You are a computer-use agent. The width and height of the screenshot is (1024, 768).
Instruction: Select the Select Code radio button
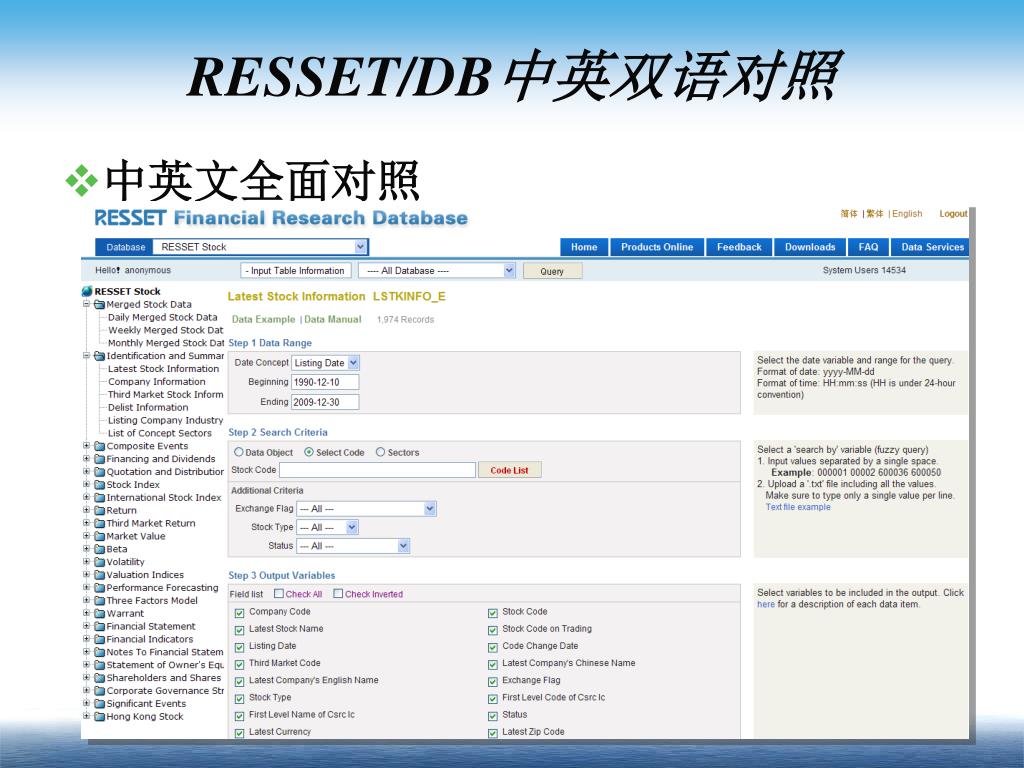click(x=309, y=452)
